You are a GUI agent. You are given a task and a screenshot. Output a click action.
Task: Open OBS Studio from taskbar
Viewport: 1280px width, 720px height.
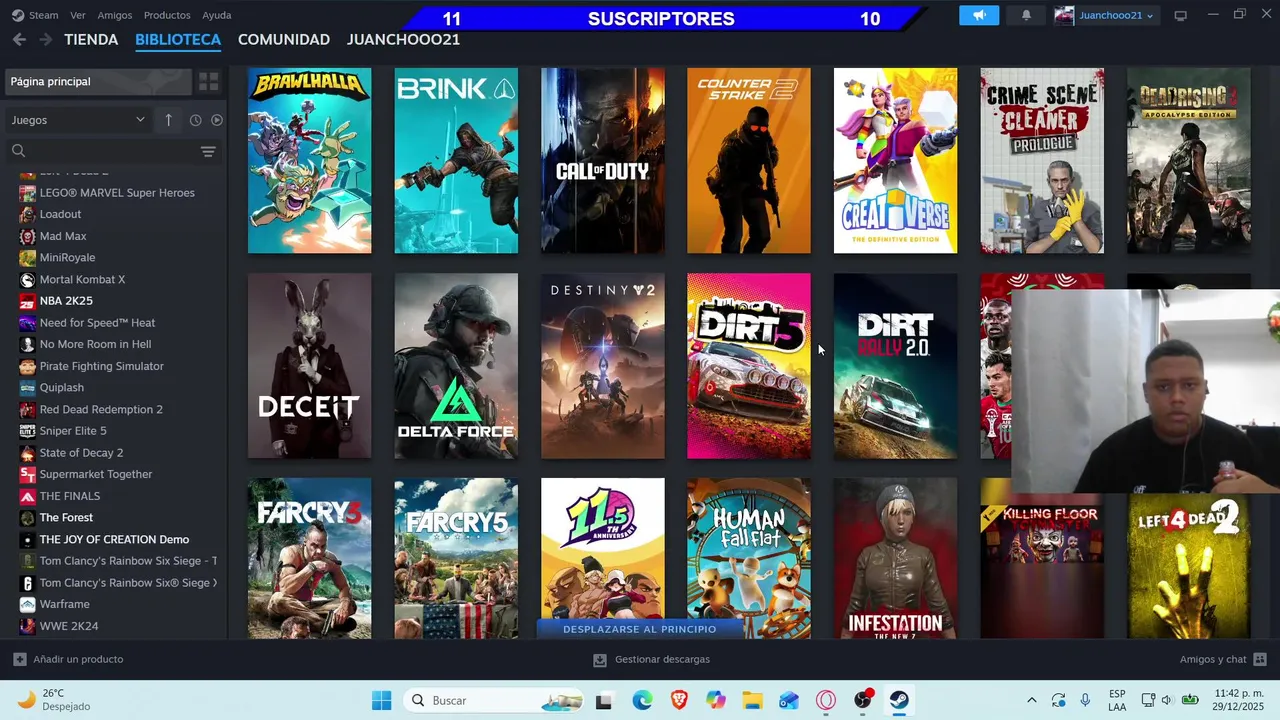863,700
